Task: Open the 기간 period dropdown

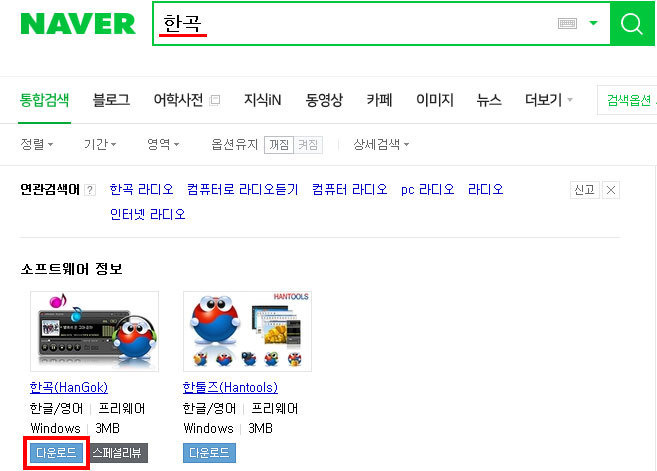Action: pos(100,145)
